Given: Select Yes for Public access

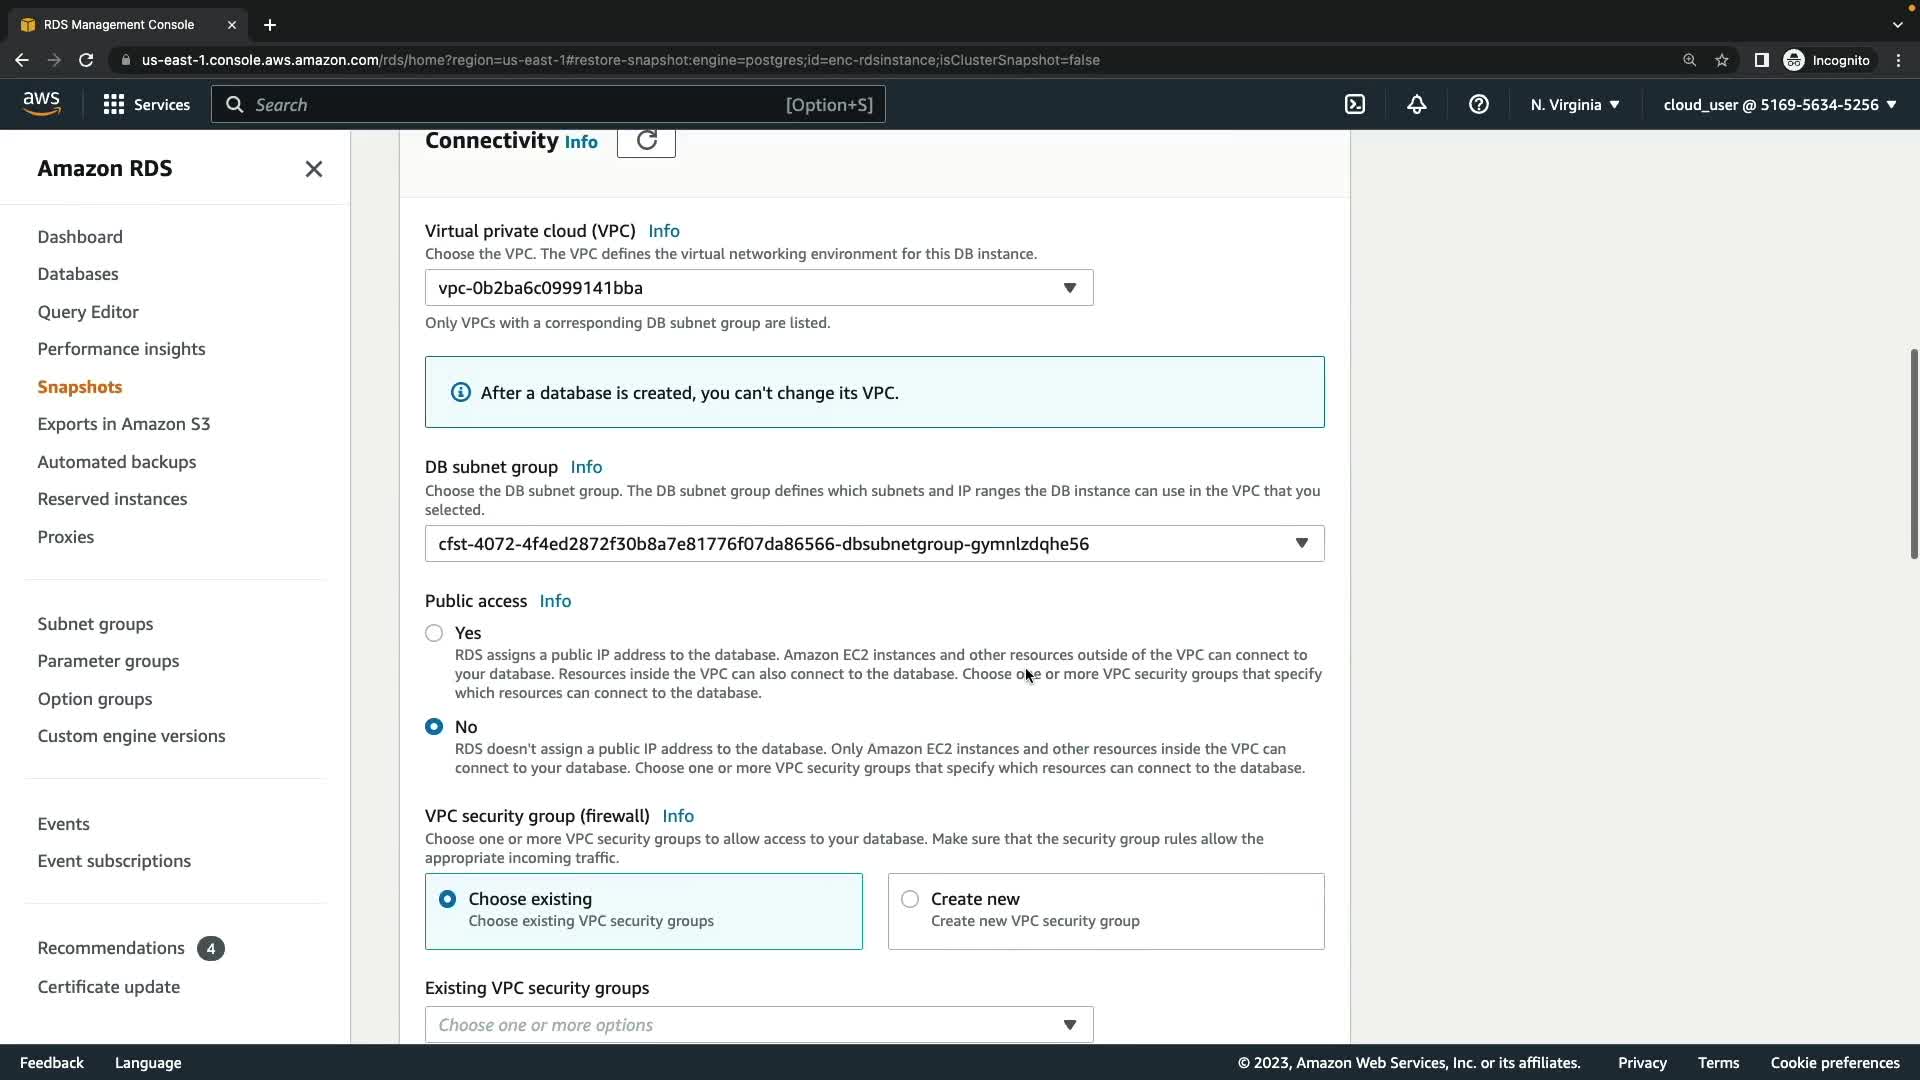Looking at the screenshot, I should [434, 633].
